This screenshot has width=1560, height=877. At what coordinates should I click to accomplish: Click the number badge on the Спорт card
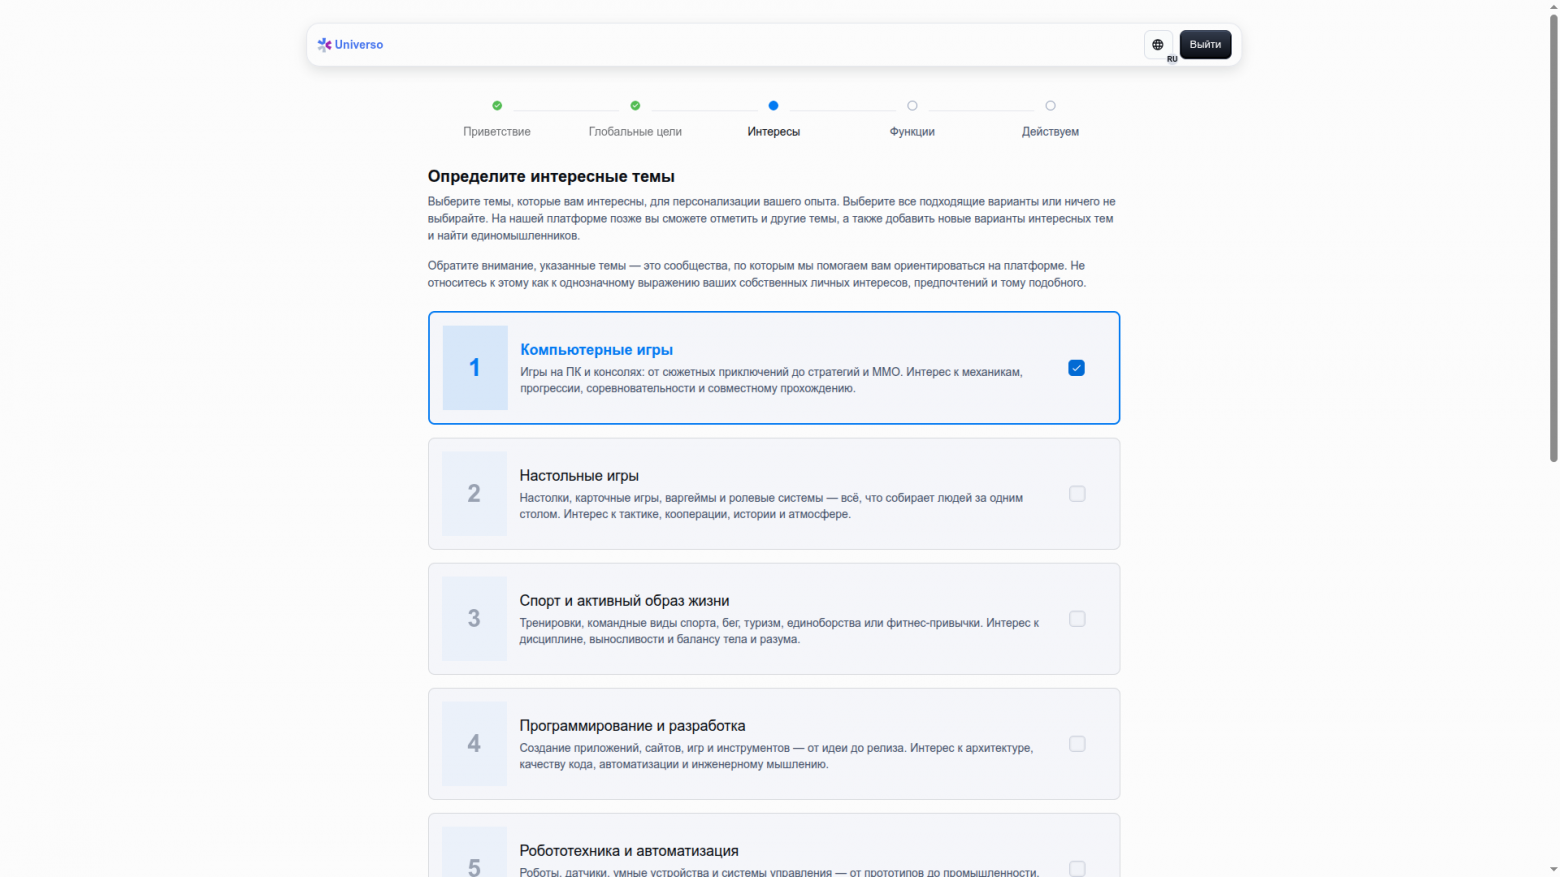tap(474, 619)
